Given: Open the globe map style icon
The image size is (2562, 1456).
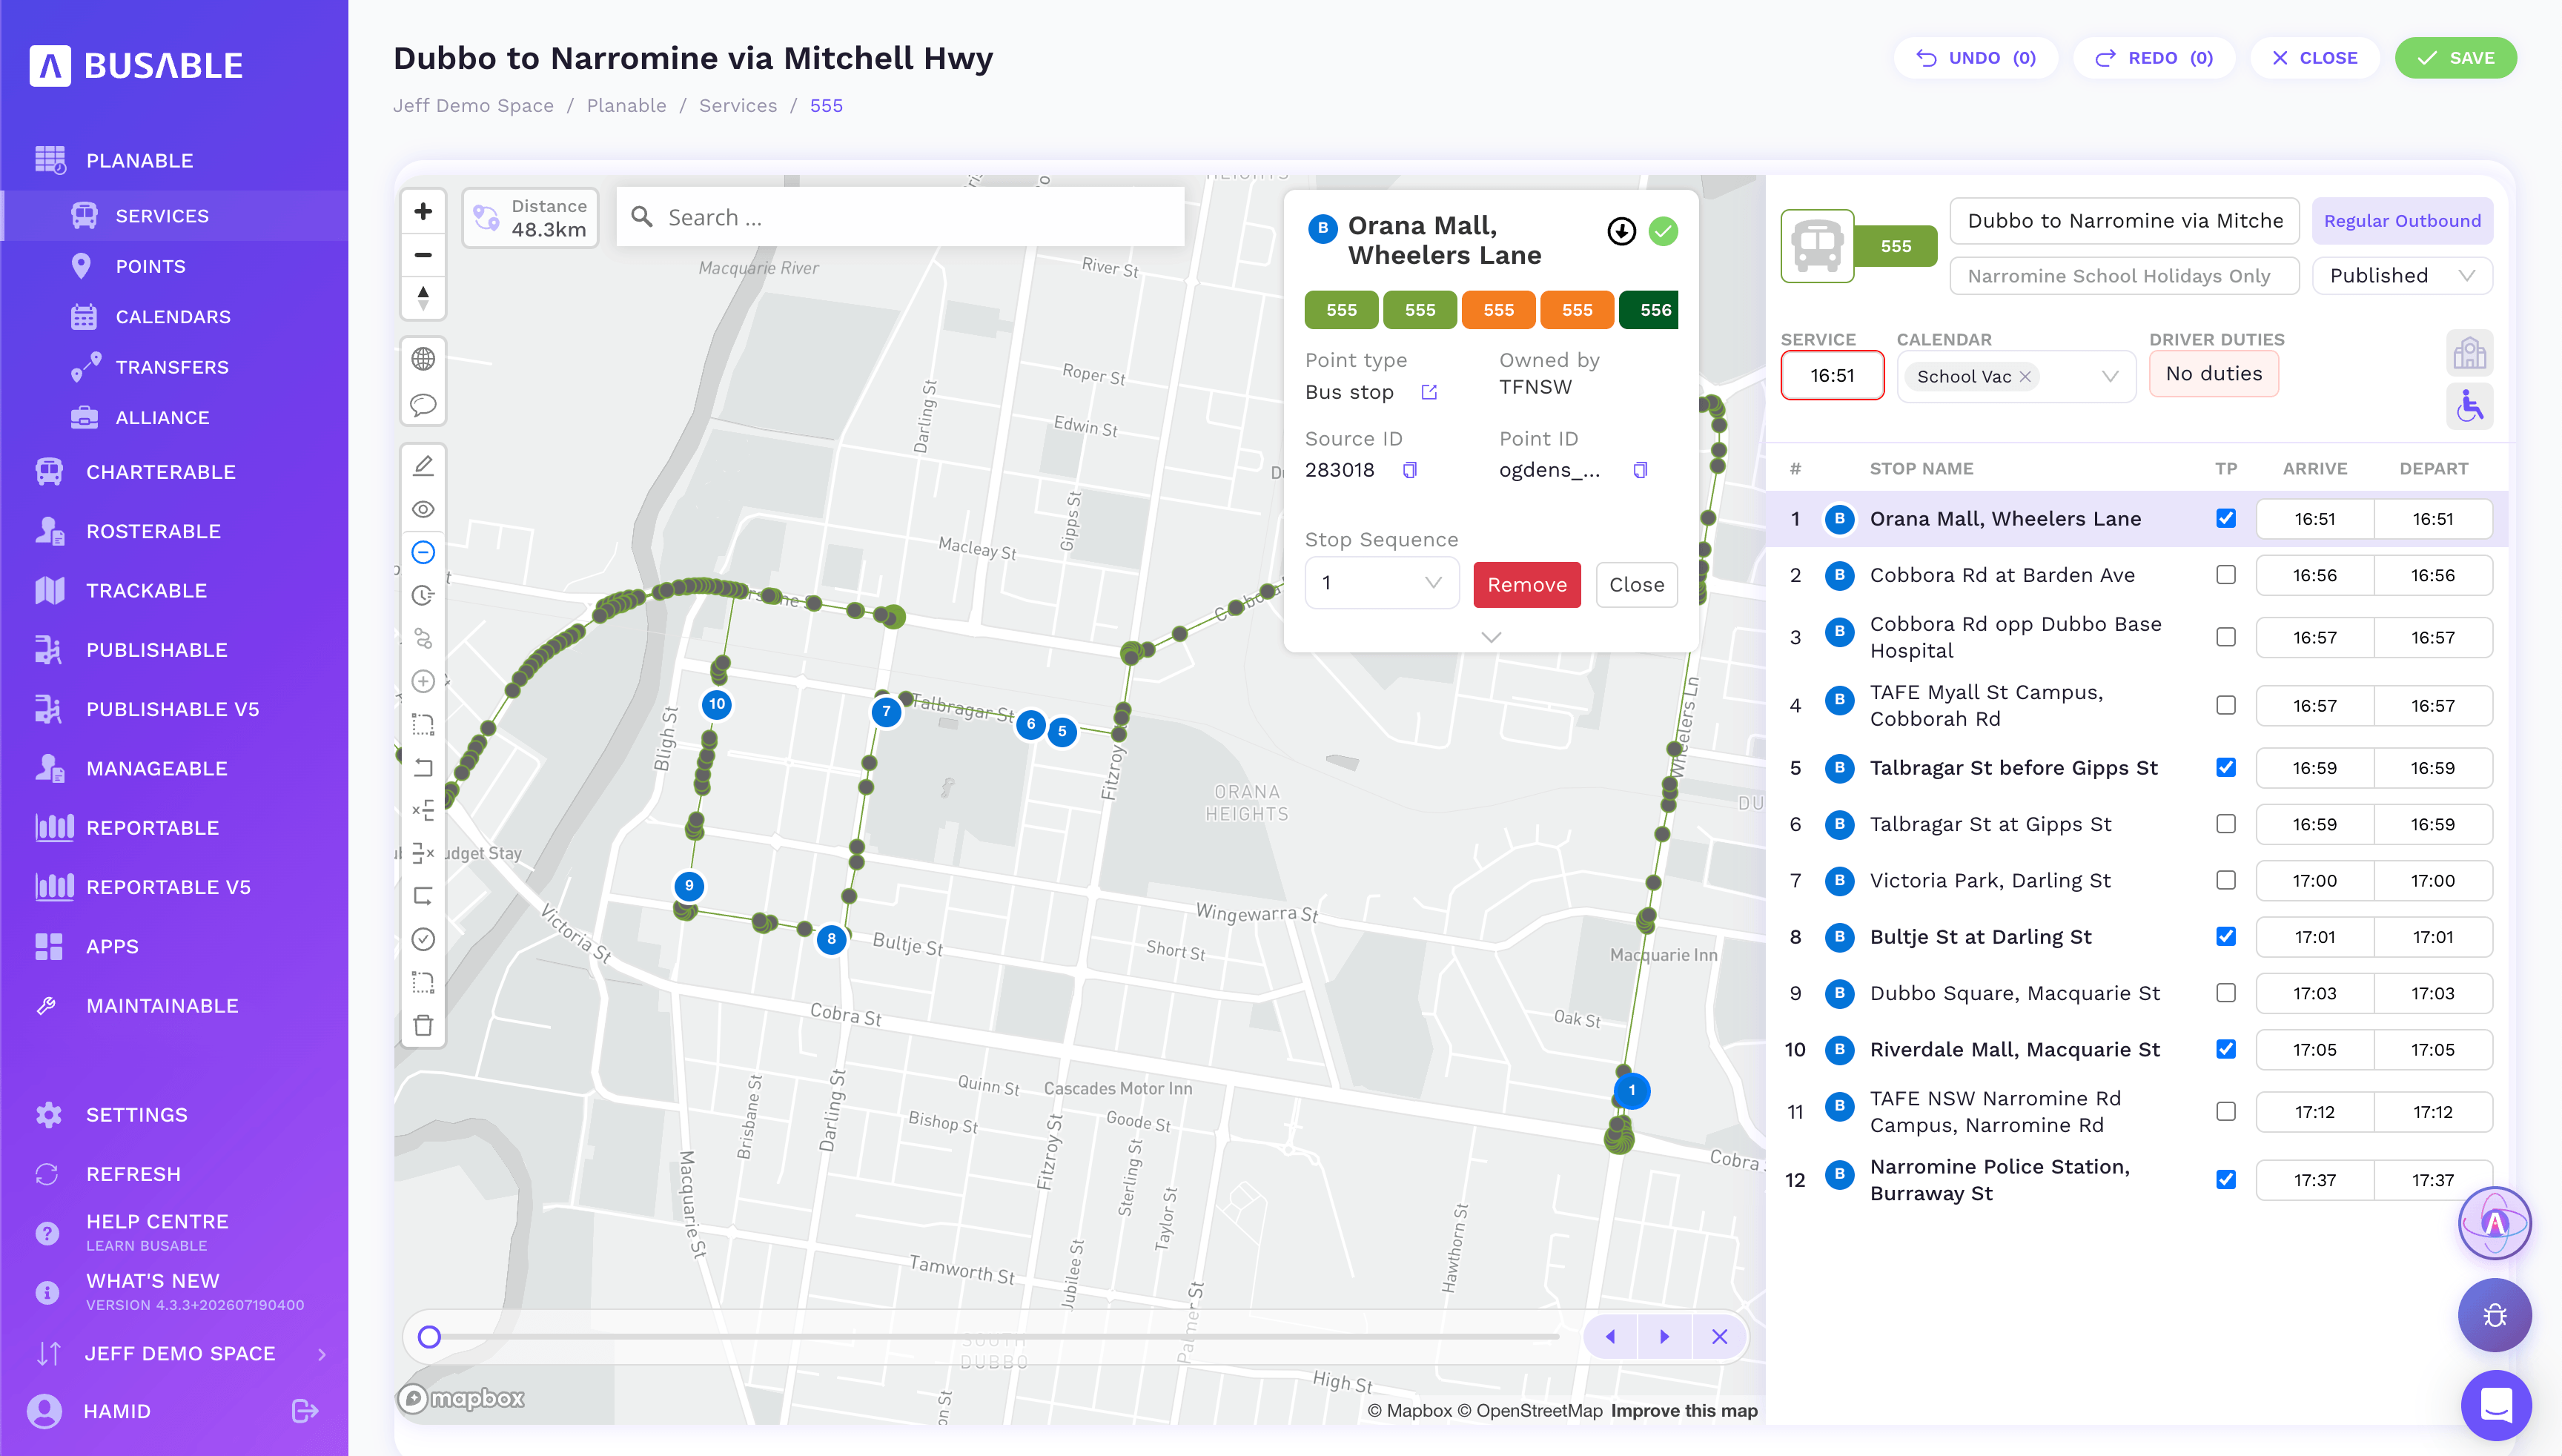Looking at the screenshot, I should [423, 359].
